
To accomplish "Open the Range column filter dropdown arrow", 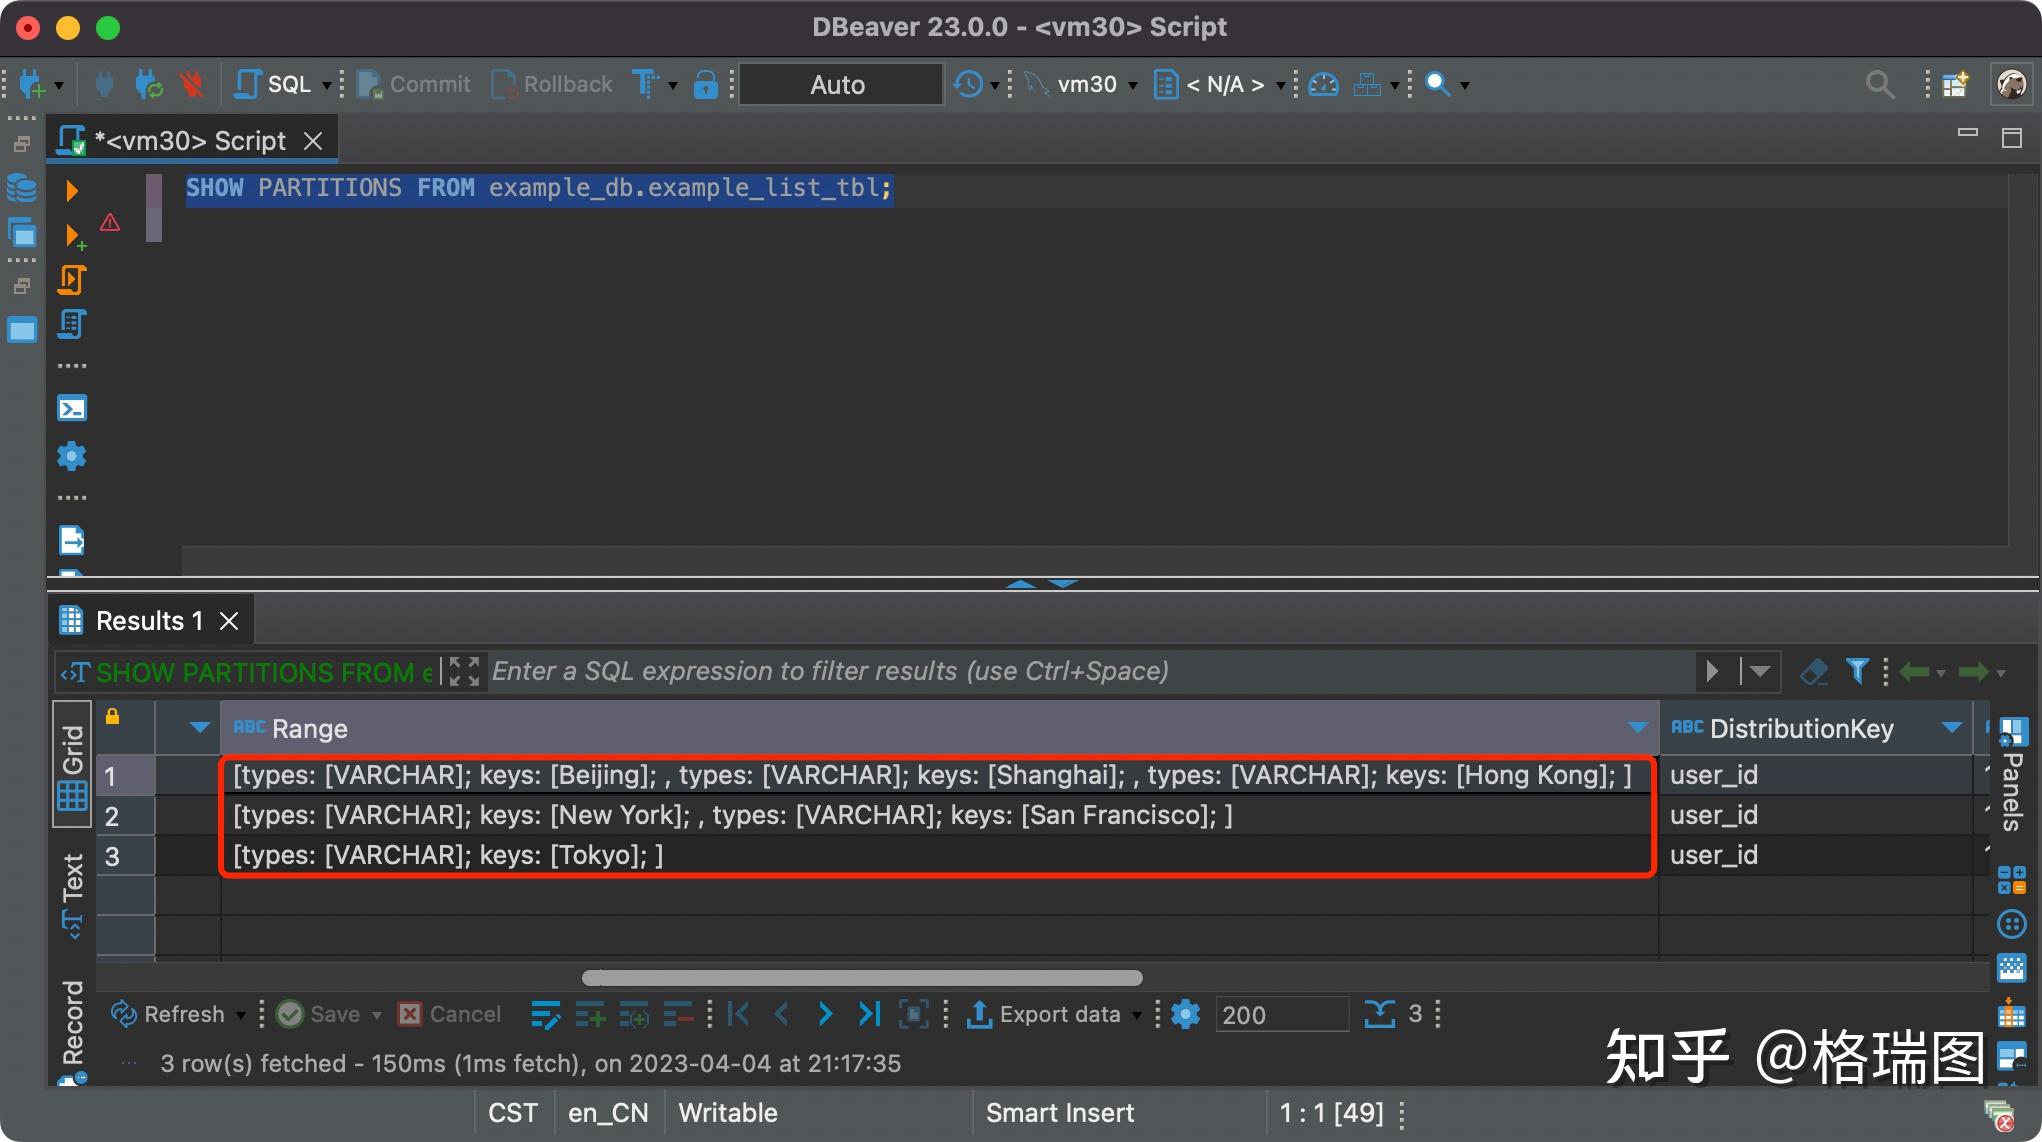I will [1637, 728].
